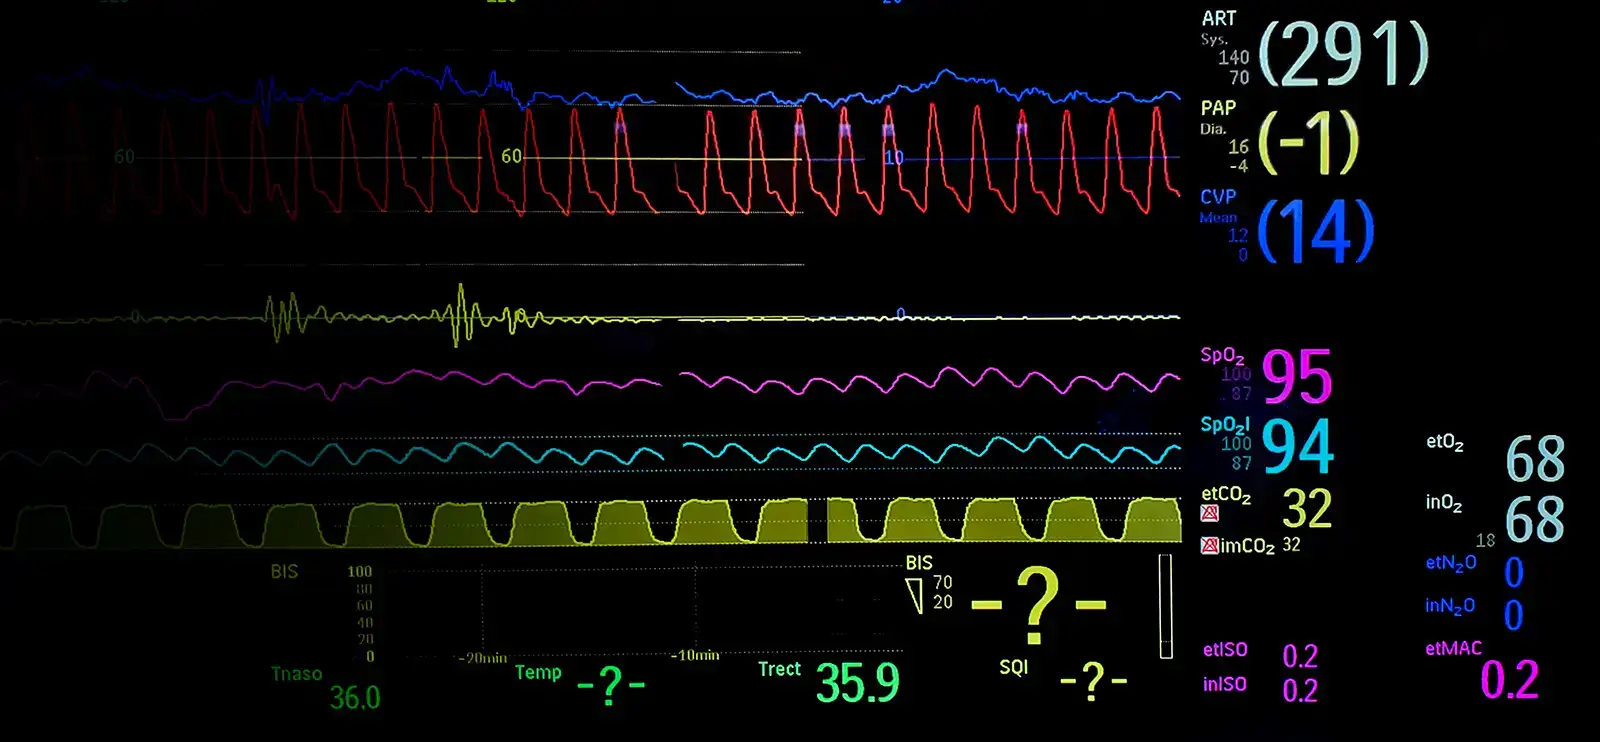Click the small imCO2 value 32
Image resolution: width=1600 pixels, height=742 pixels.
click(x=1292, y=545)
